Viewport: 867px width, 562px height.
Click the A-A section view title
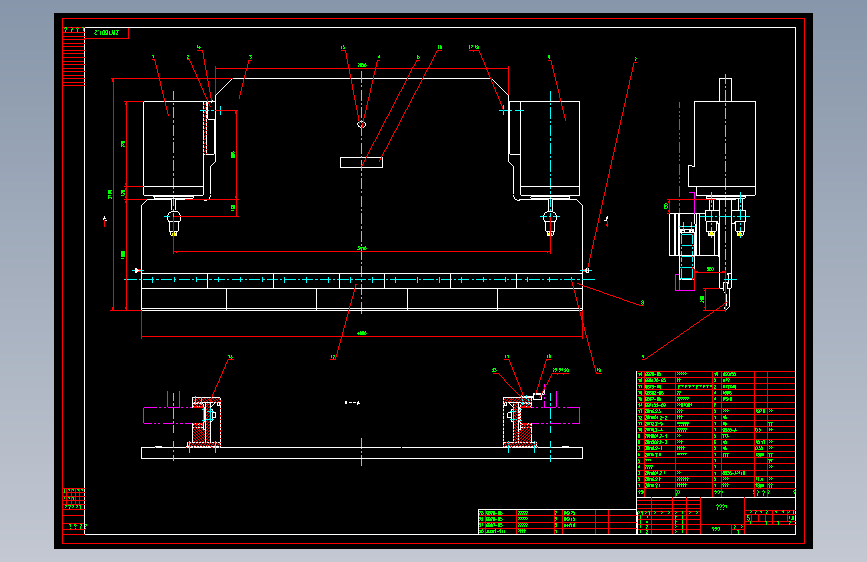[x=352, y=403]
